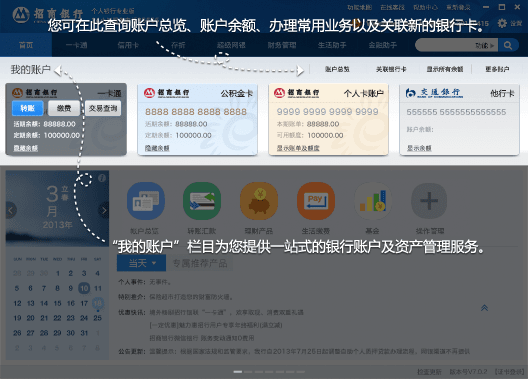This screenshot has width=528, height=379.
Task: Open the bar chart 基金 fund icon
Action: click(372, 201)
